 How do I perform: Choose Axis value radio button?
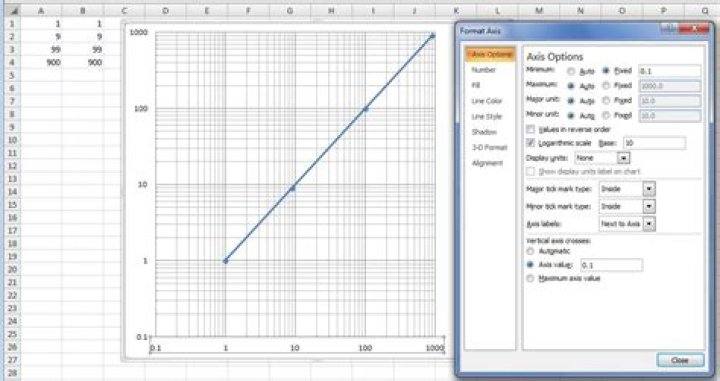click(x=530, y=265)
